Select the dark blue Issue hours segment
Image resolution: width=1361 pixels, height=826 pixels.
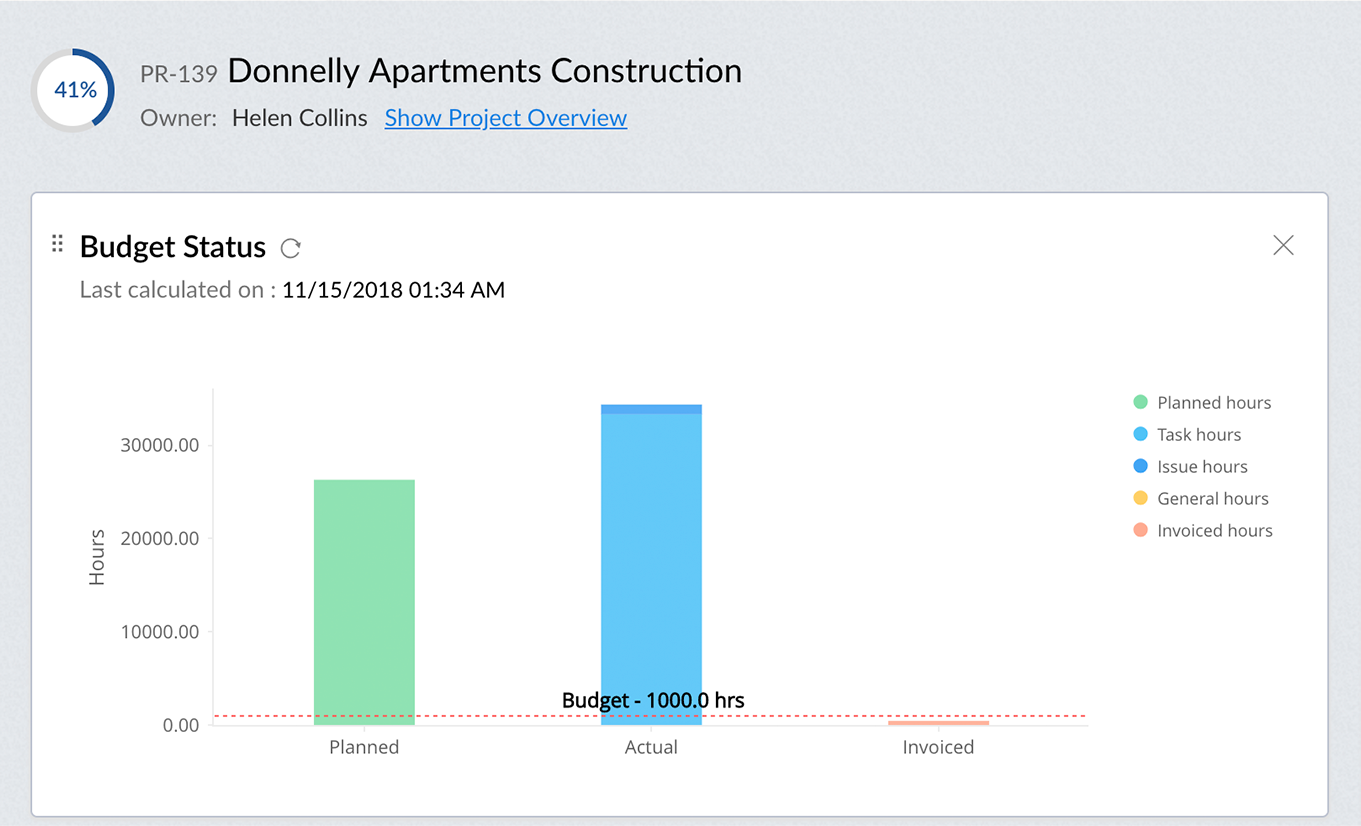[x=651, y=409]
